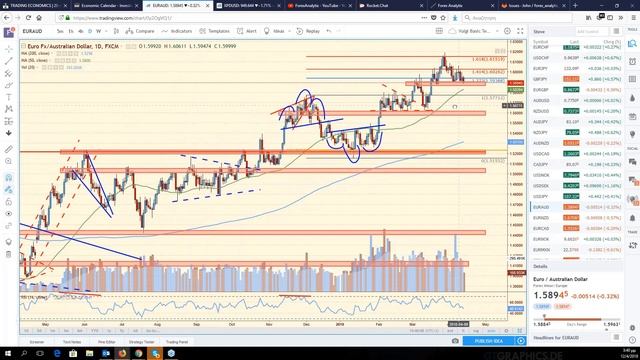Open Firefox from the taskbar
Viewport: 640px width, 360px height.
click(x=122, y=353)
